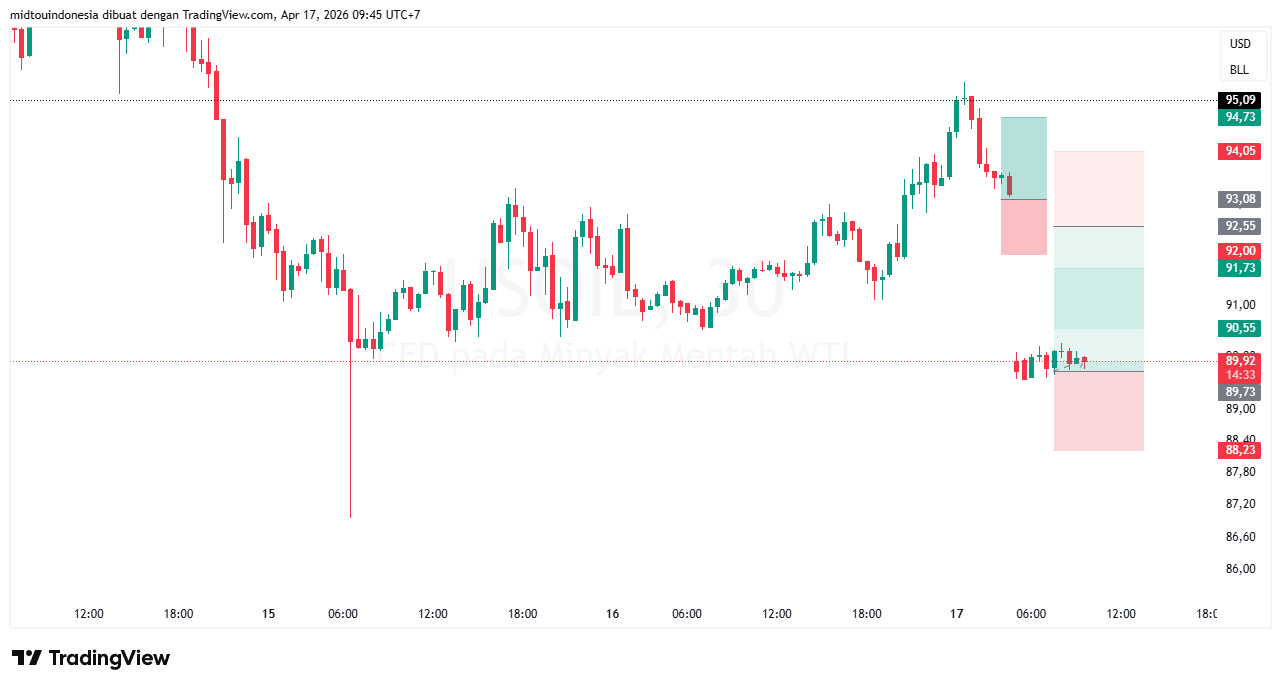Click the green 91,73 price tag
This screenshot has height=688, width=1281.
pyautogui.click(x=1240, y=268)
